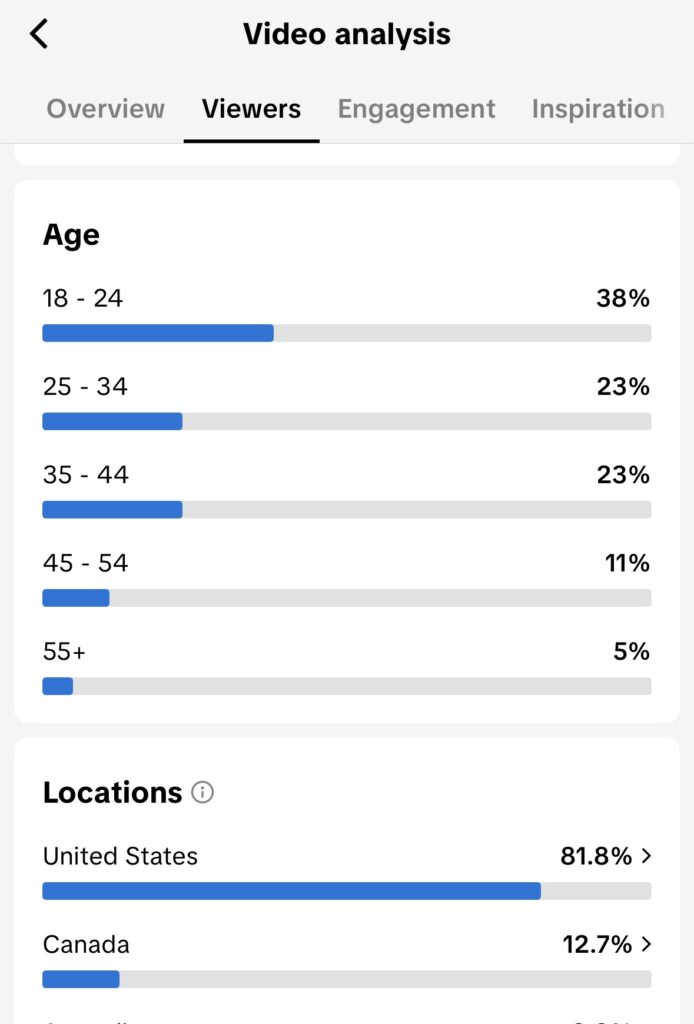Open the Engagement tab
The width and height of the screenshot is (694, 1024).
(416, 109)
